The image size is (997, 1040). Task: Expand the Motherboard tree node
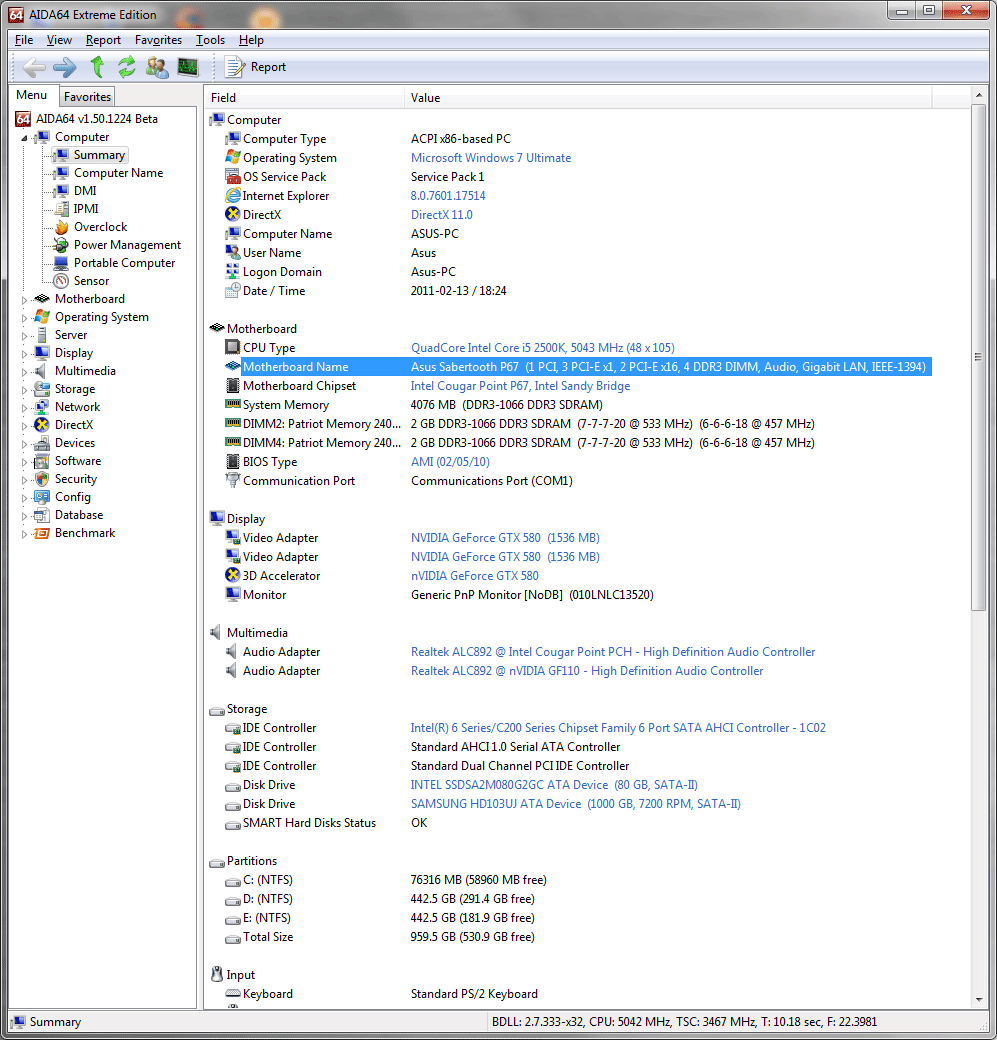click(25, 300)
